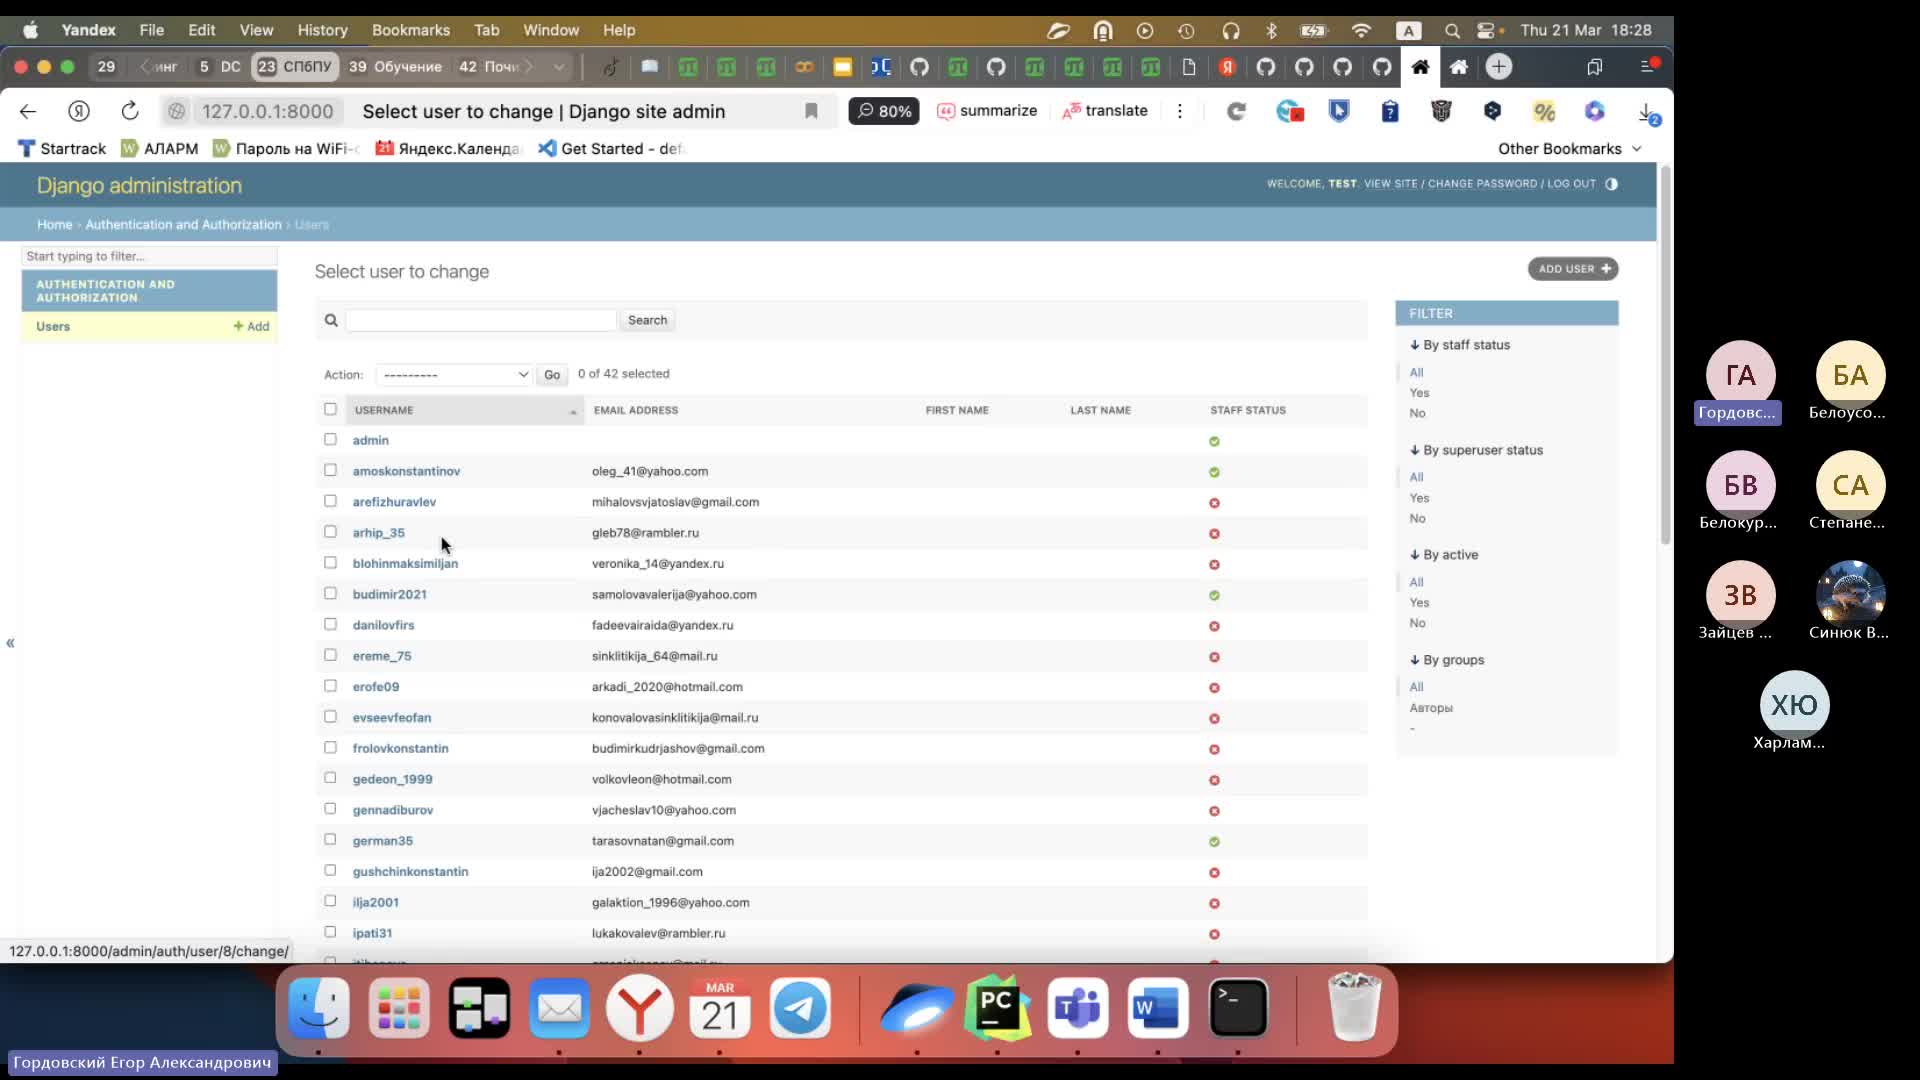The width and height of the screenshot is (1920, 1080).
Task: Open the Action dropdown
Action: (454, 374)
